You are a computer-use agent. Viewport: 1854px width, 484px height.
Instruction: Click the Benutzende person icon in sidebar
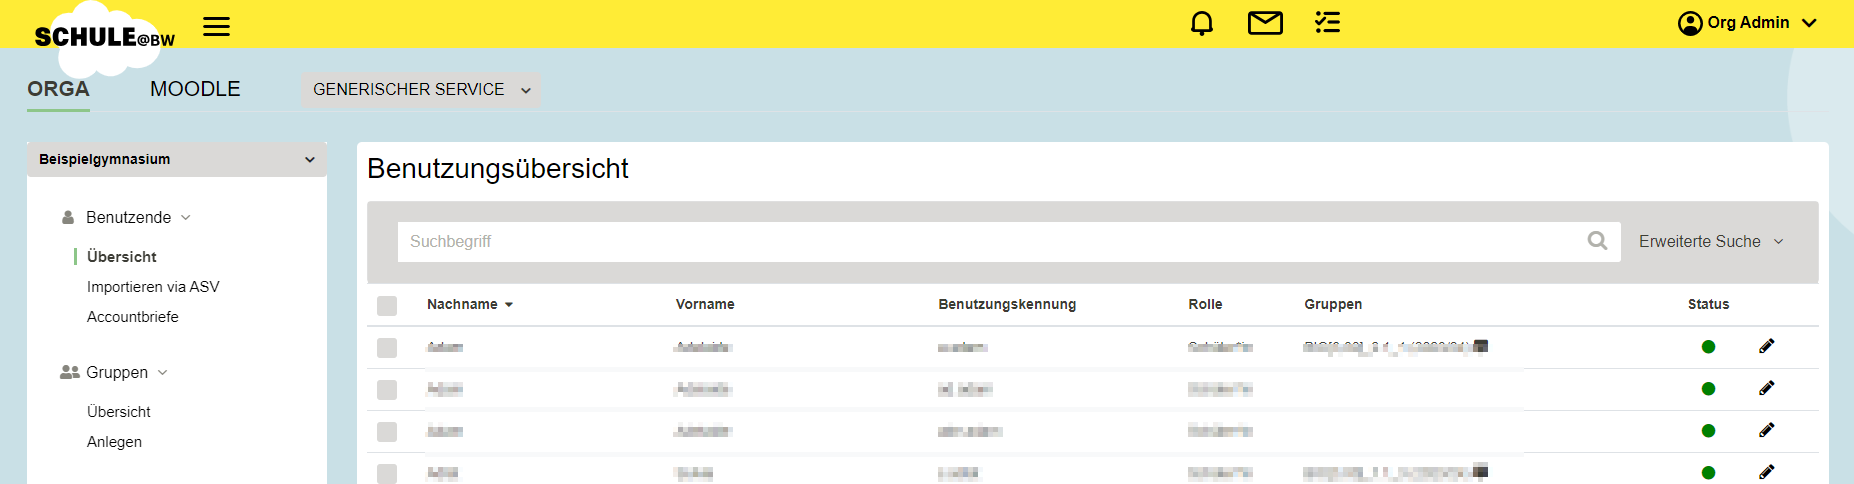click(x=68, y=217)
